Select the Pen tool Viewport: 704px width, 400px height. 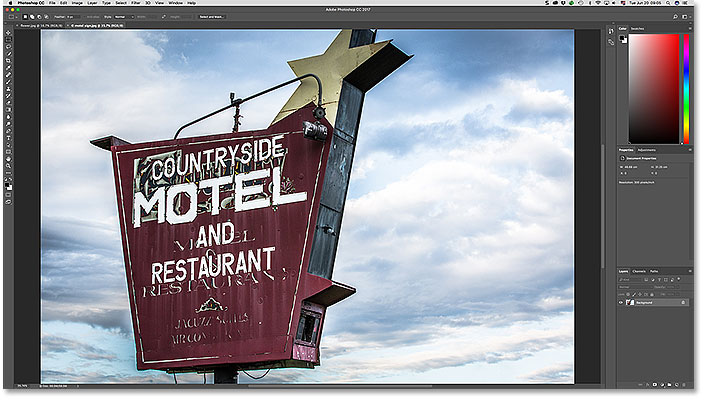click(9, 131)
